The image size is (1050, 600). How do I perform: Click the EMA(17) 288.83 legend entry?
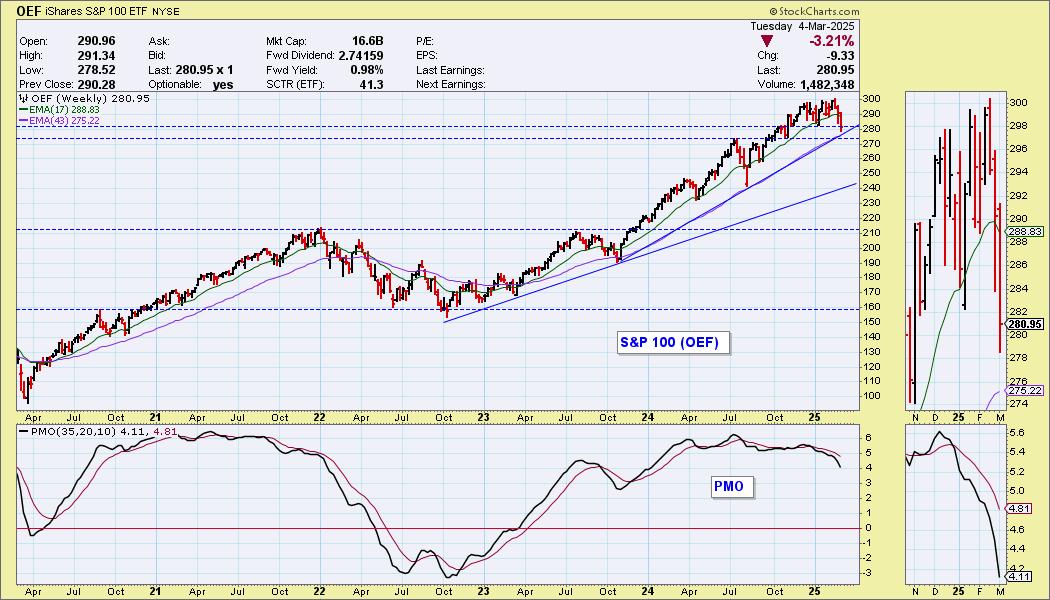[65, 109]
